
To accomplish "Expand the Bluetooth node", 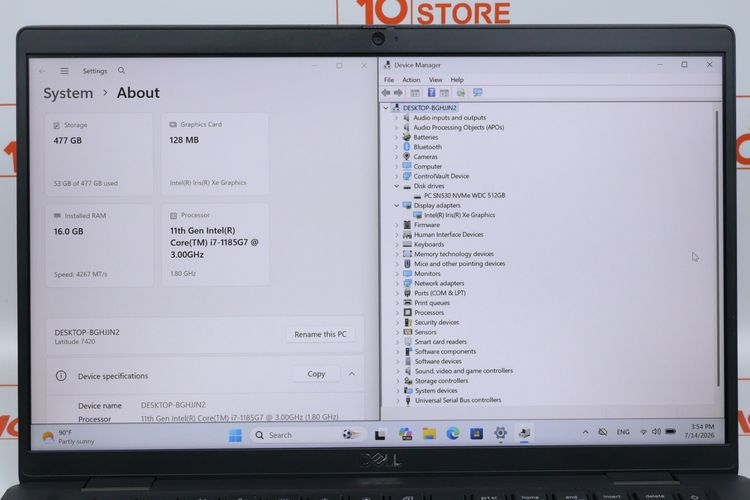I will click(x=396, y=147).
